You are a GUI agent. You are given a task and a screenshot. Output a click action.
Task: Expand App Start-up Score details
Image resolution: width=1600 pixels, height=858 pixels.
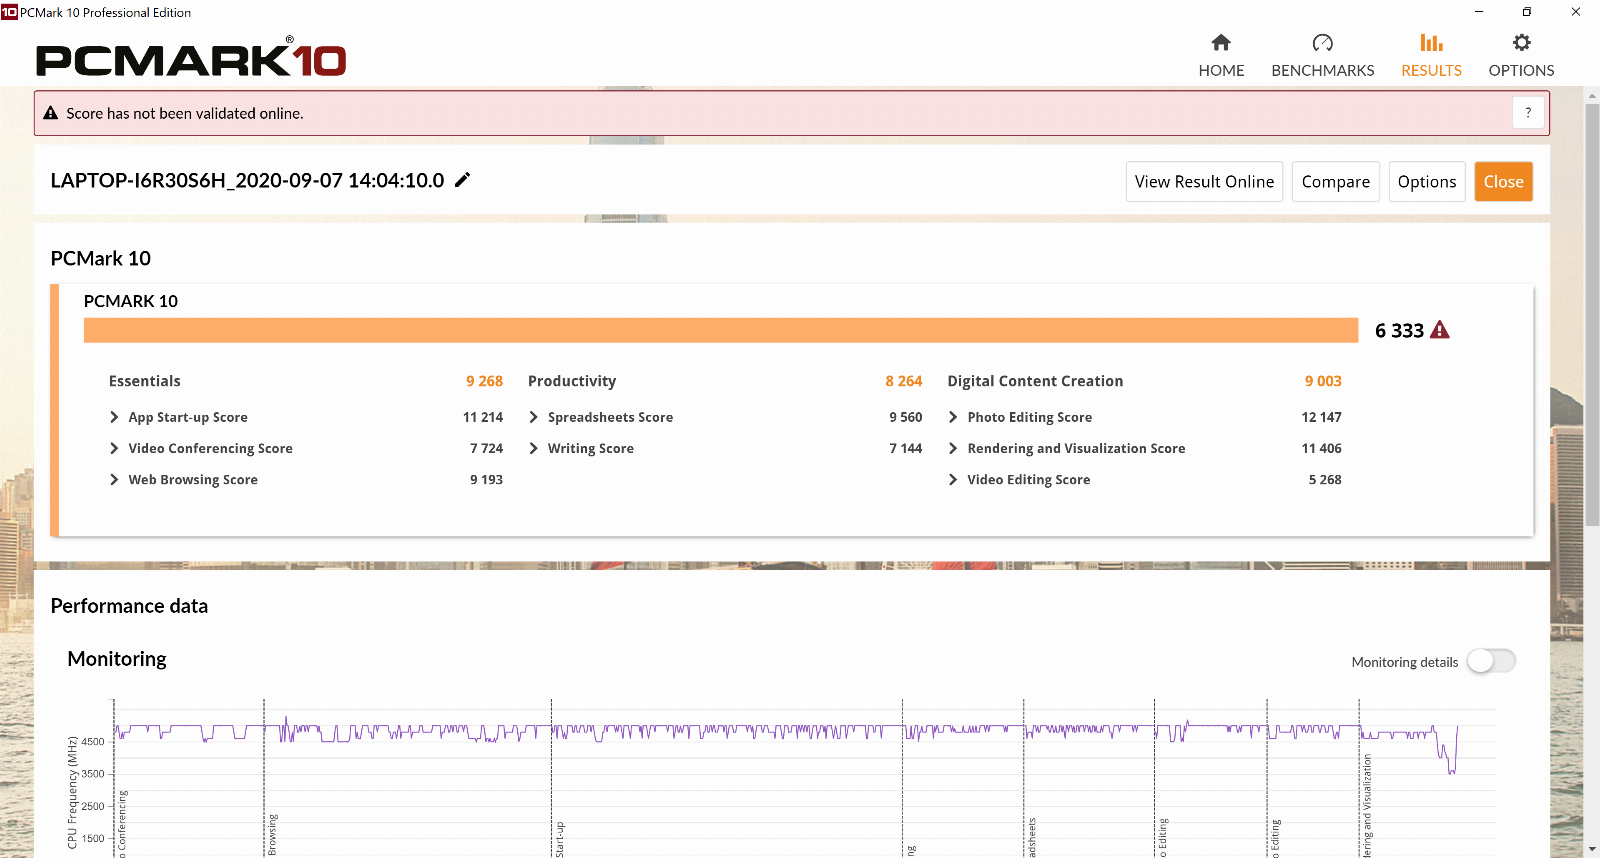114,417
